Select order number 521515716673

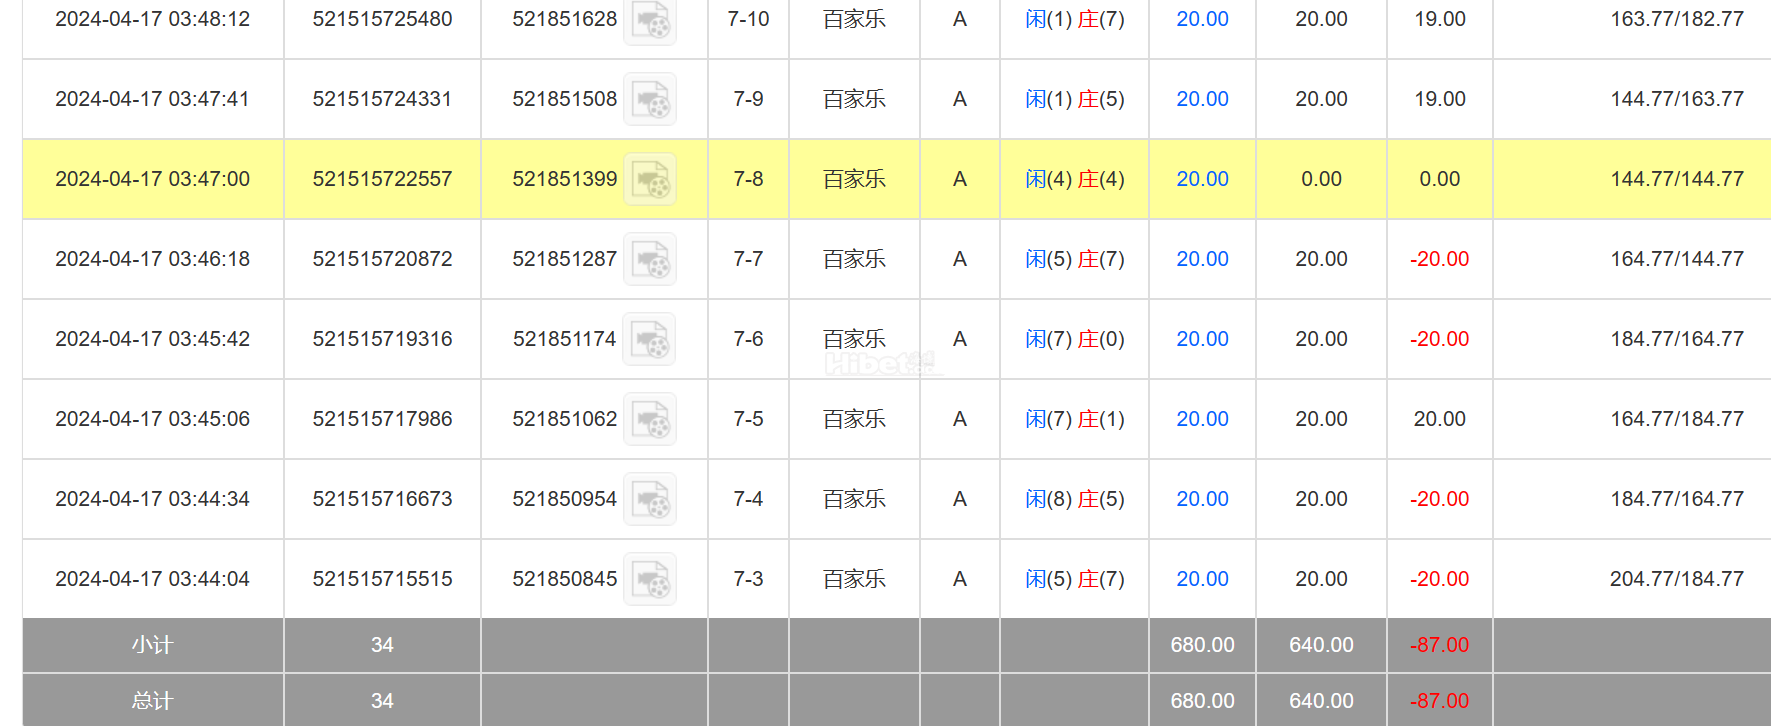point(382,499)
